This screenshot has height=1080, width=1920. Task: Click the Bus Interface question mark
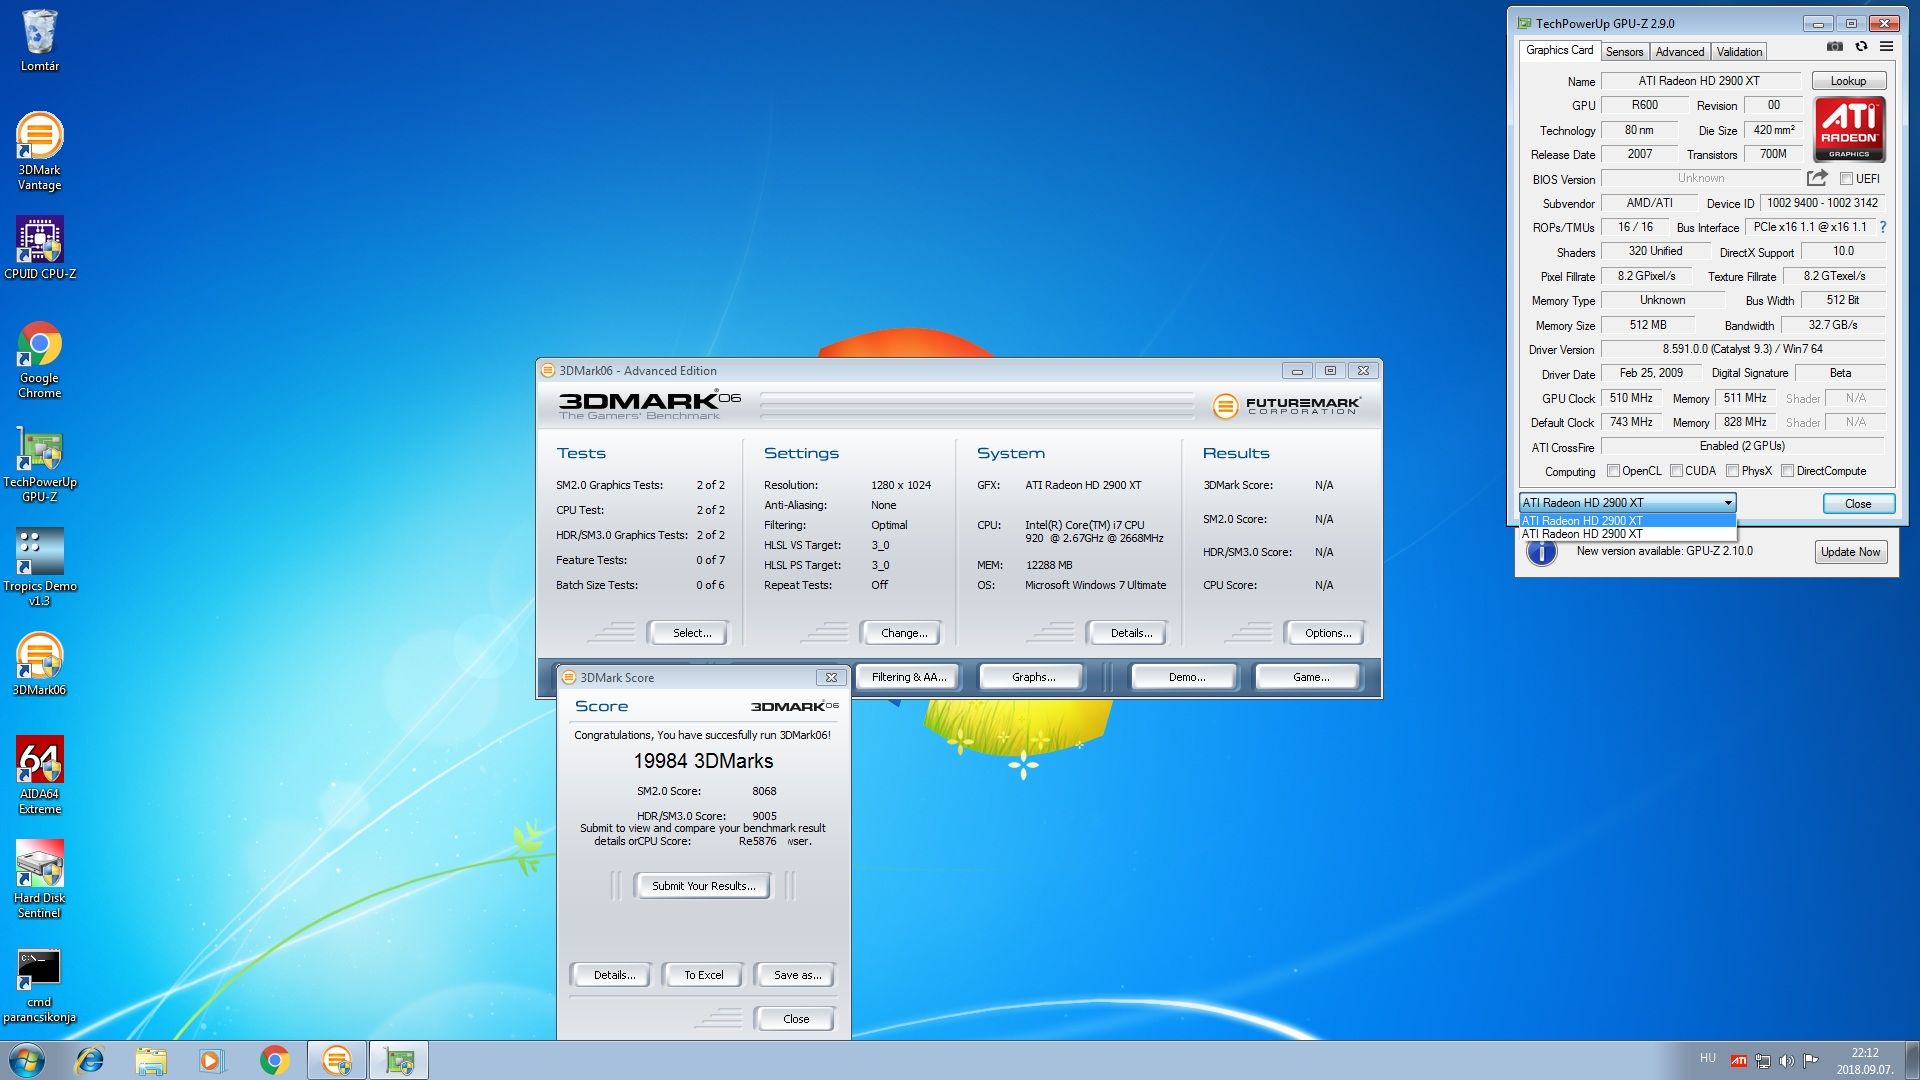[1883, 227]
